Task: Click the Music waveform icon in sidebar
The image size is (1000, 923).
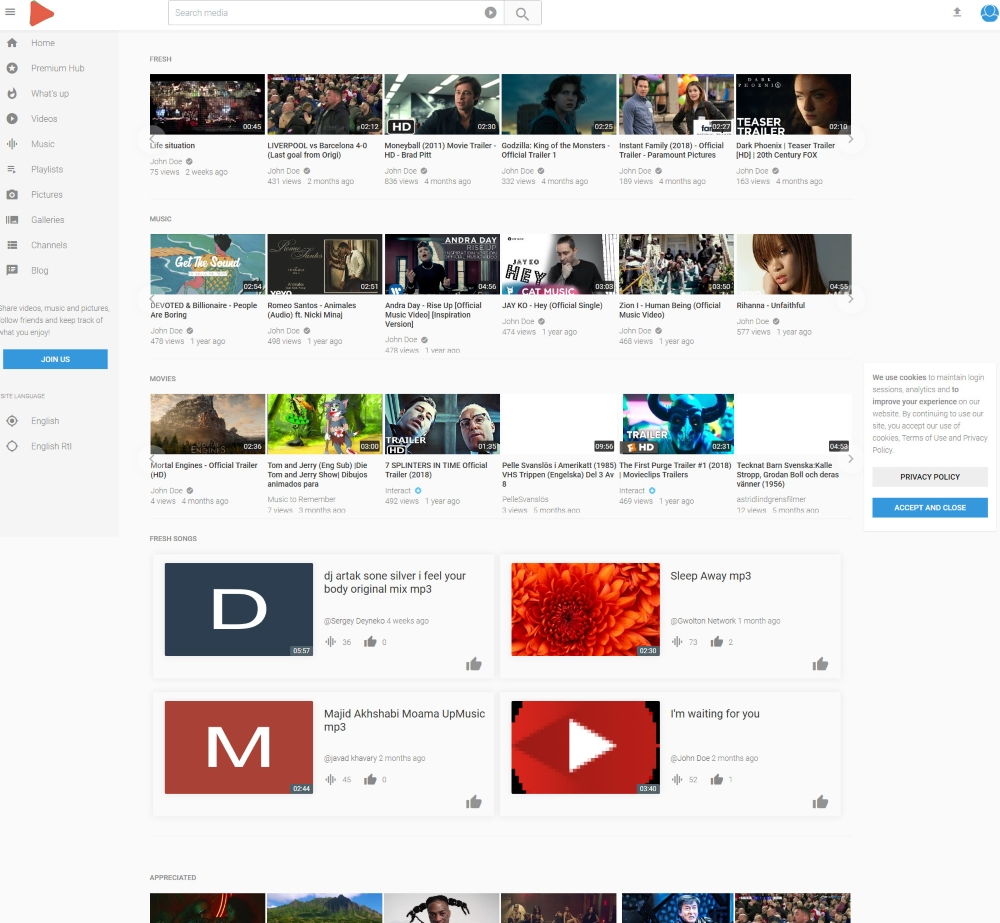Action: coord(12,144)
